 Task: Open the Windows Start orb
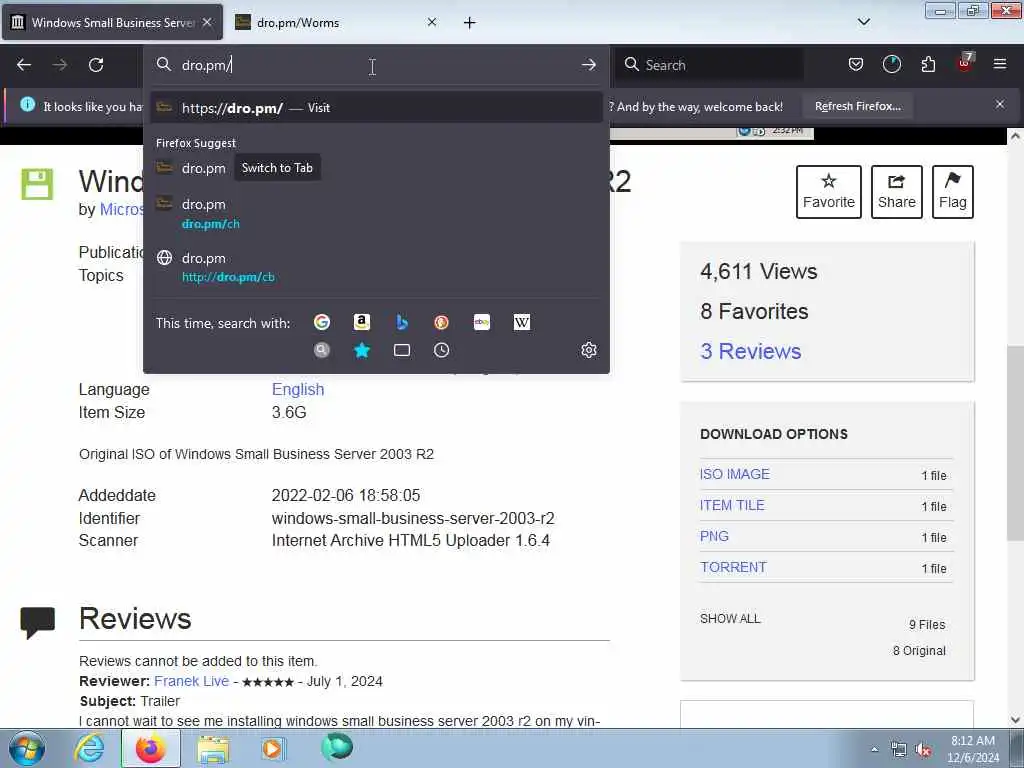click(27, 748)
